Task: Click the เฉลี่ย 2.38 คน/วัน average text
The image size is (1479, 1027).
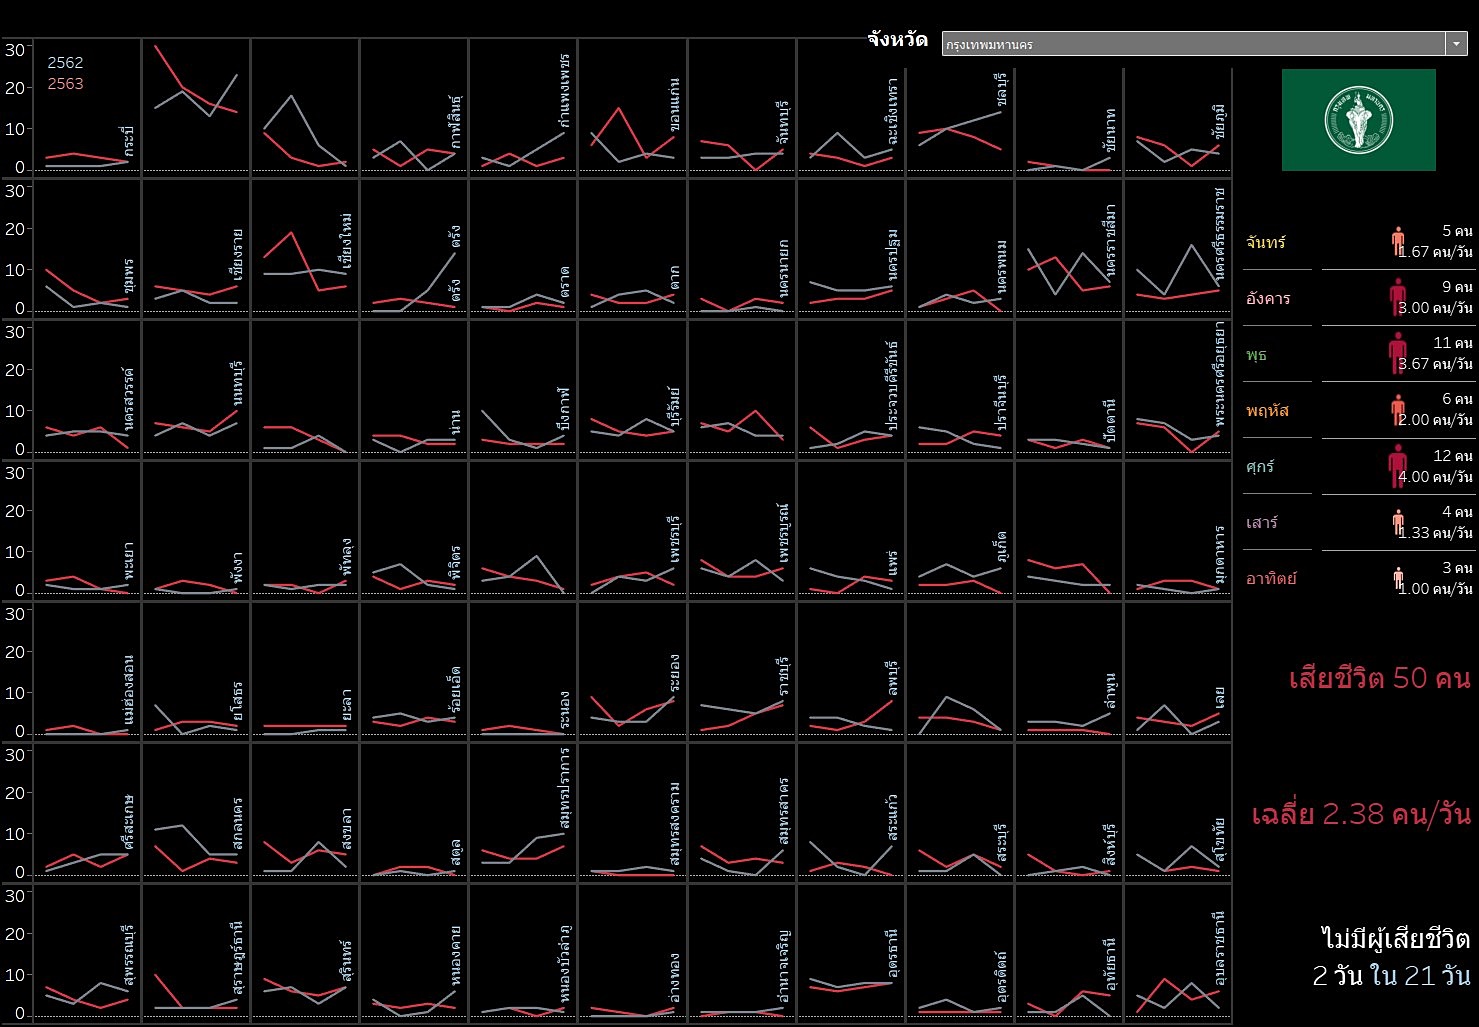Action: (1360, 814)
